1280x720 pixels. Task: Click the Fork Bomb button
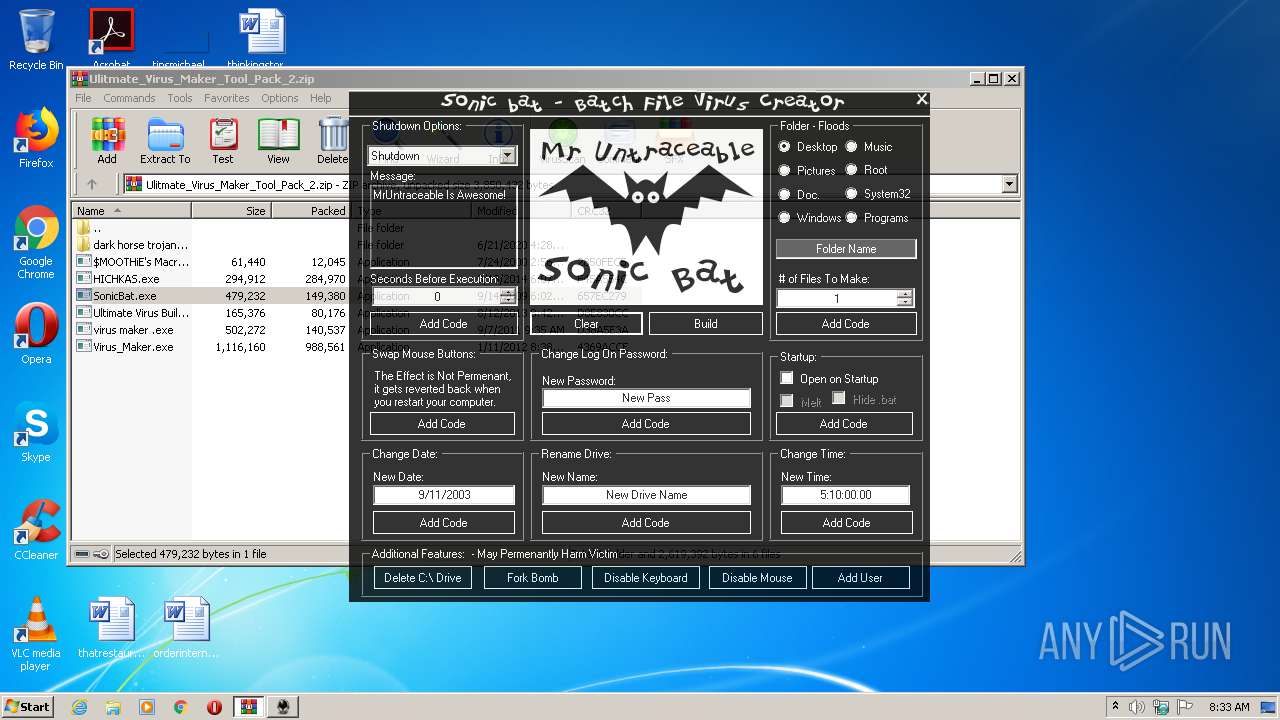532,578
